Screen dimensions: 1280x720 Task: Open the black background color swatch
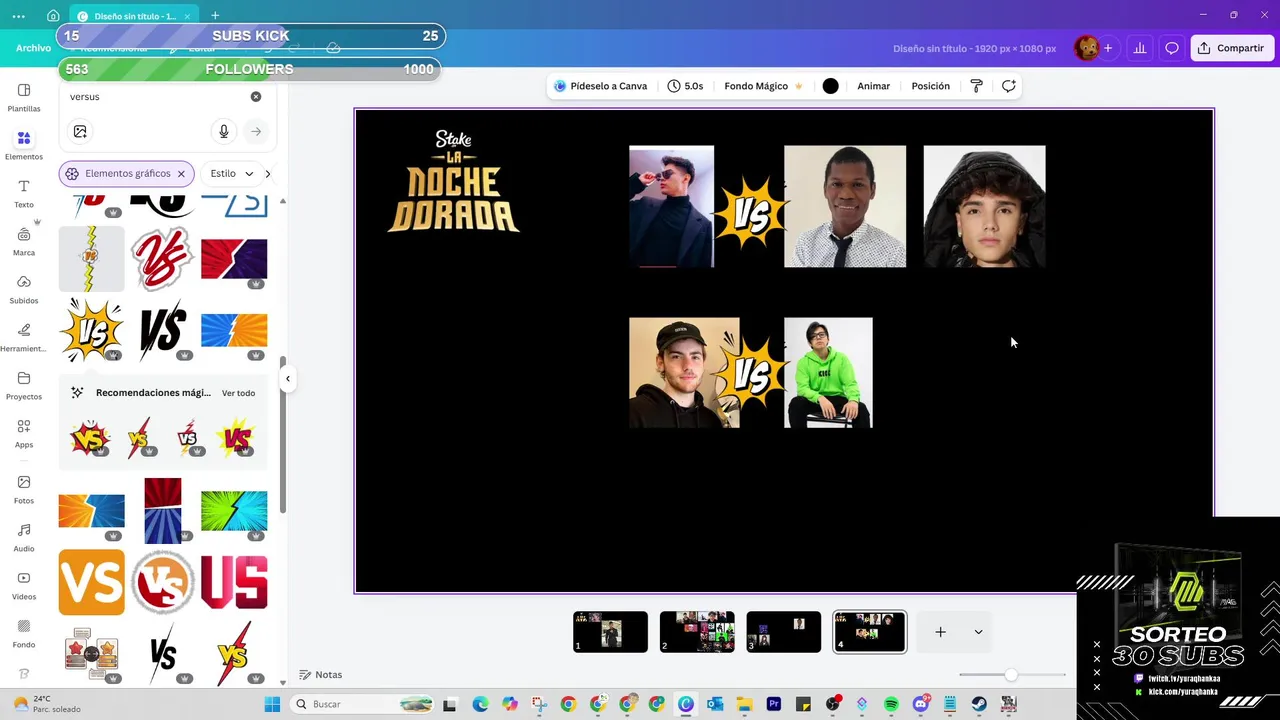point(830,86)
